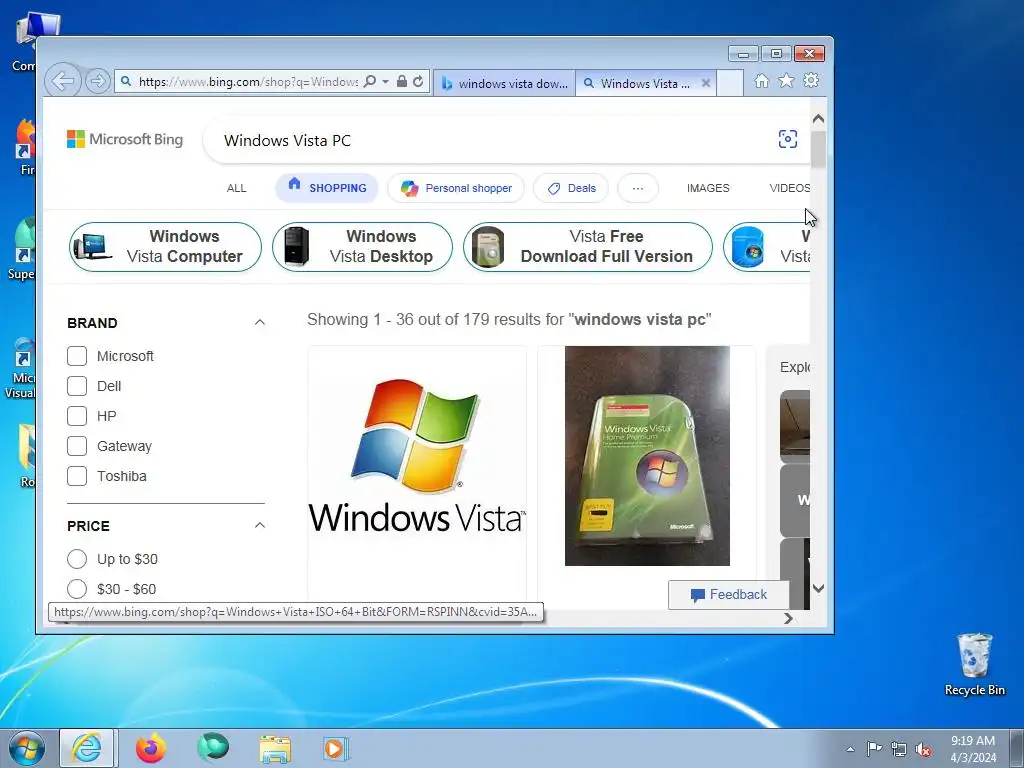Expand more options with ellipsis button
This screenshot has height=768, width=1024.
(x=638, y=188)
